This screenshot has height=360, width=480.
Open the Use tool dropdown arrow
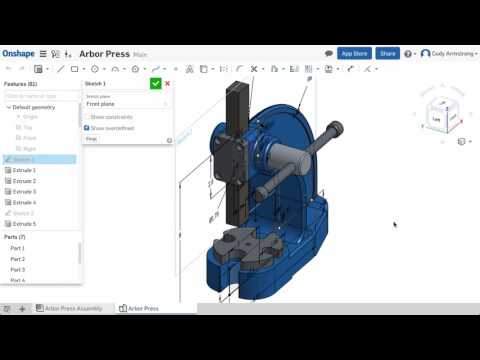point(212,69)
